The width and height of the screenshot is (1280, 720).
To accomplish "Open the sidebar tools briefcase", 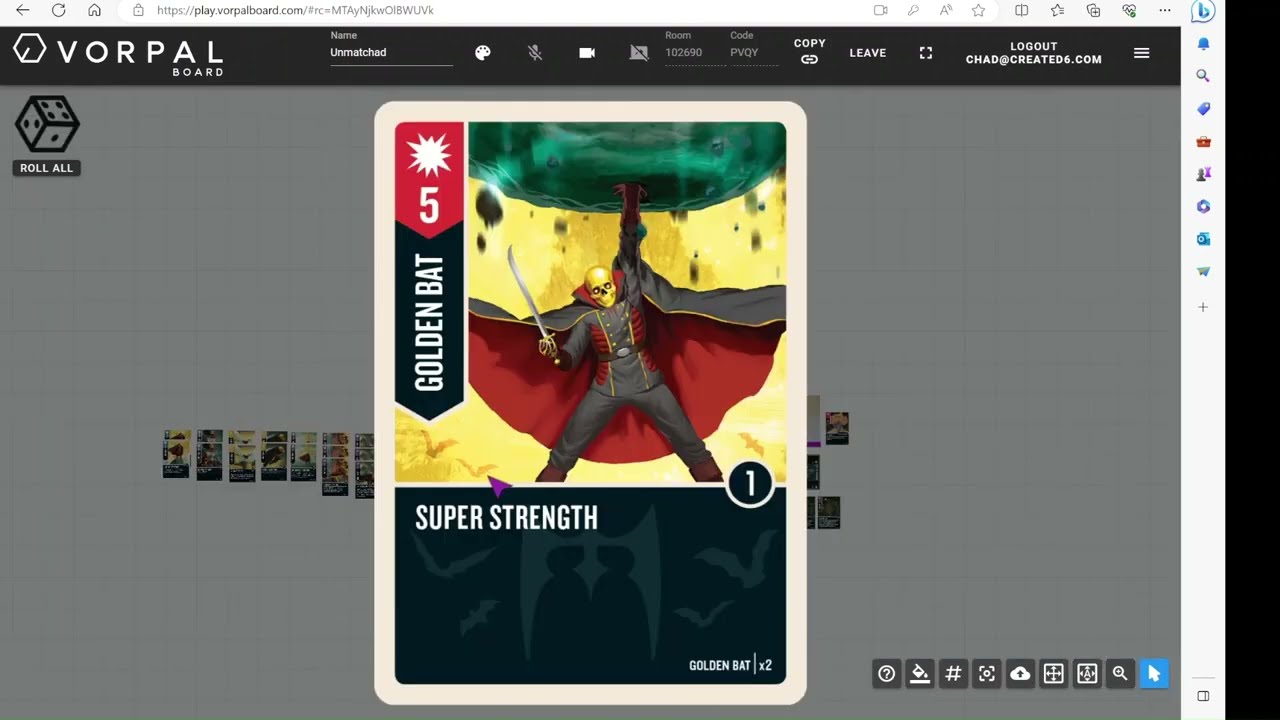I will [x=1203, y=142].
